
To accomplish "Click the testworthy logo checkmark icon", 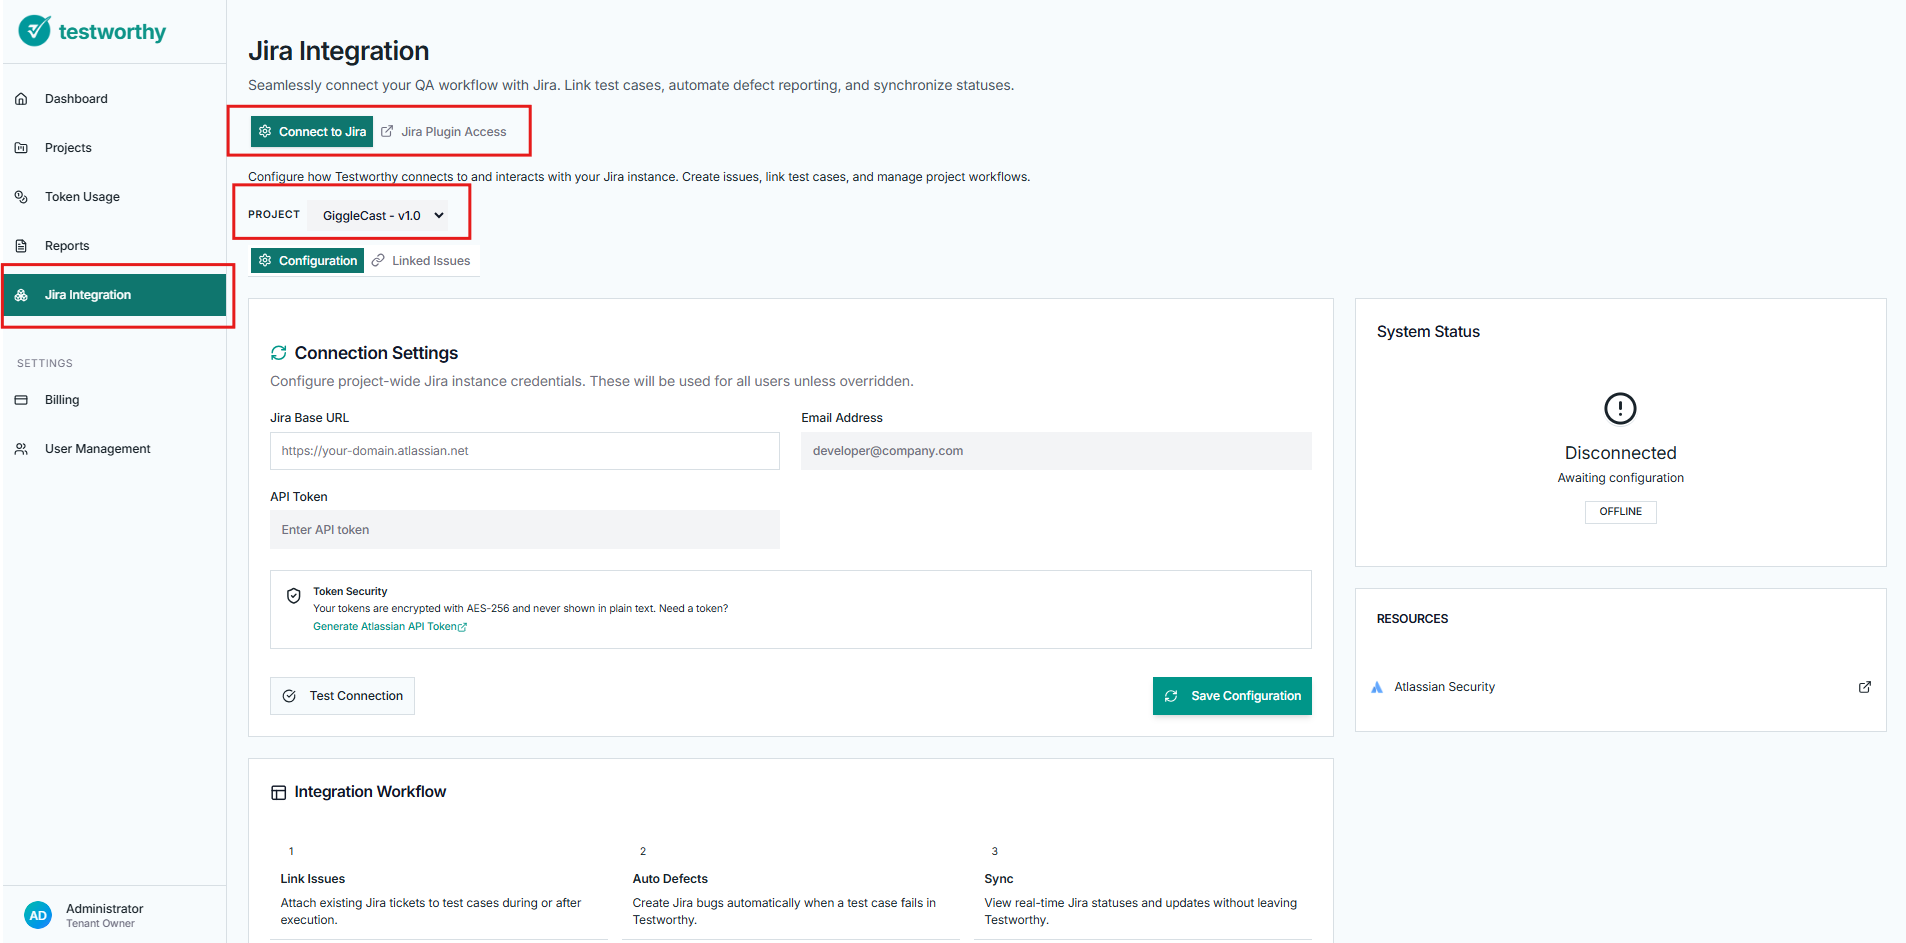I will [35, 31].
